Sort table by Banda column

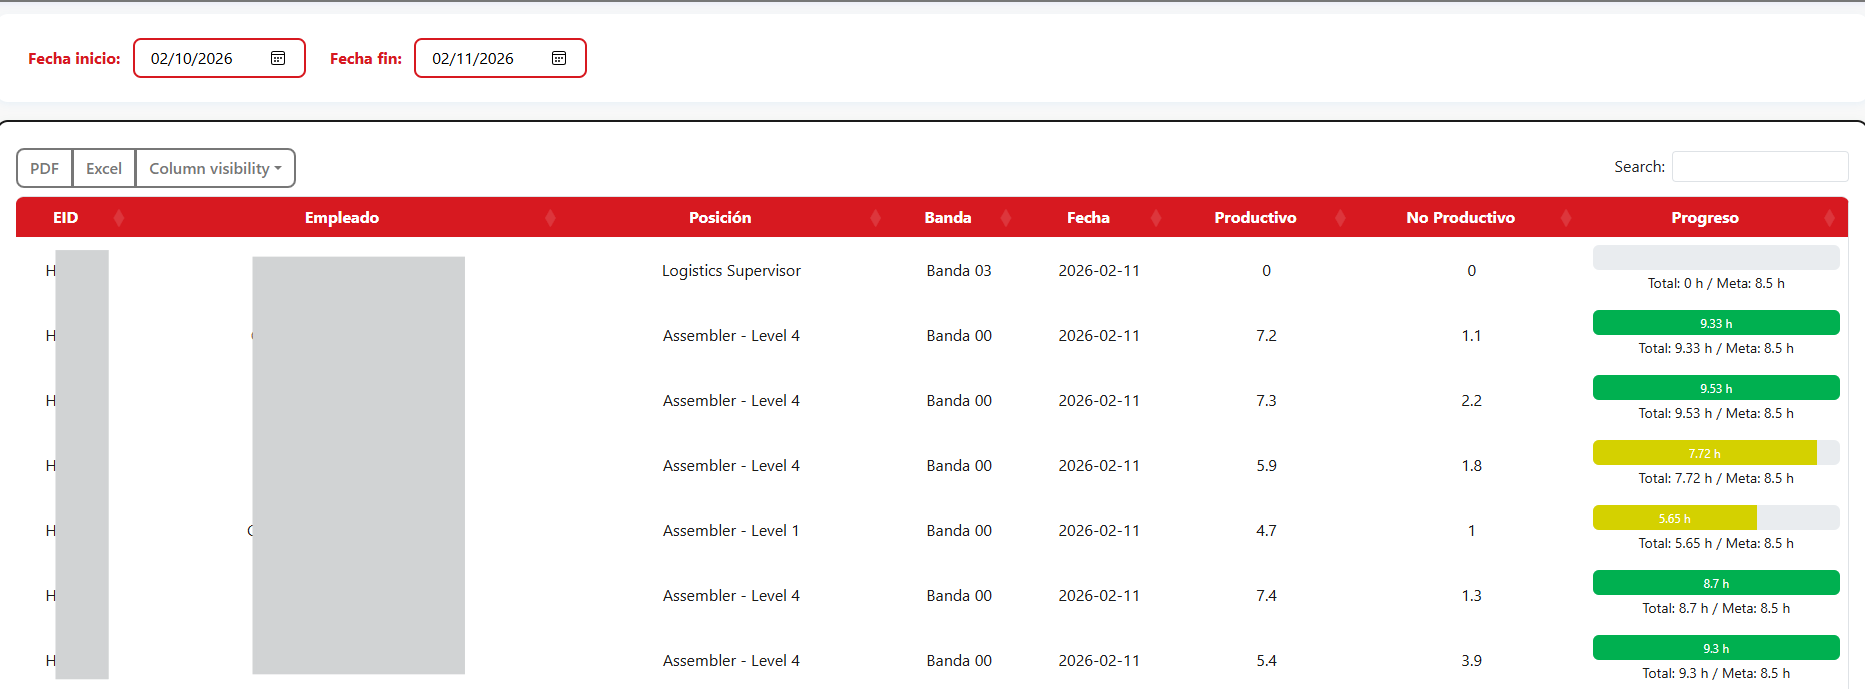click(947, 217)
